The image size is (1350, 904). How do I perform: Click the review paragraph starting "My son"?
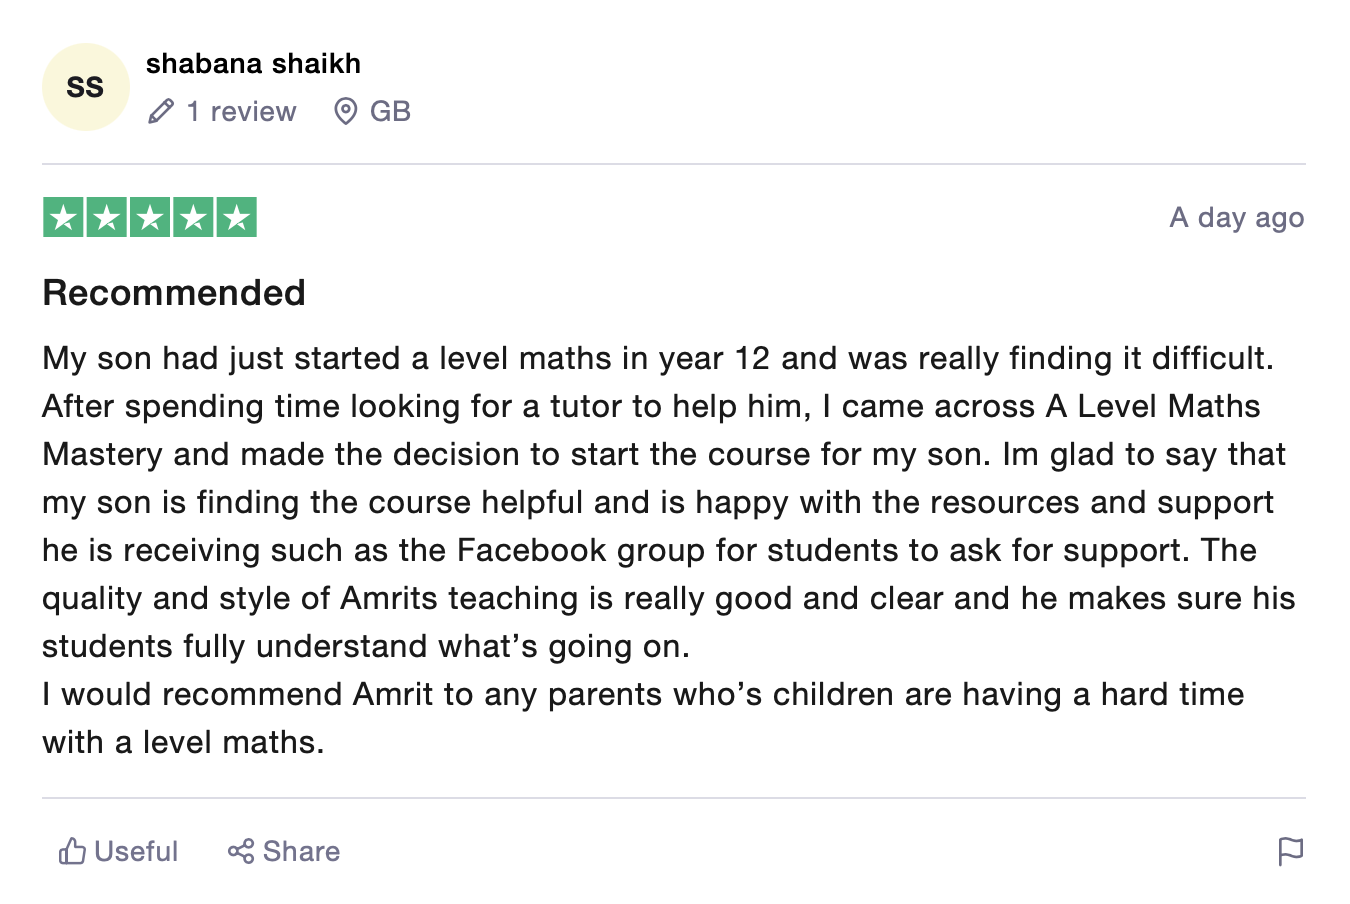[x=660, y=502]
